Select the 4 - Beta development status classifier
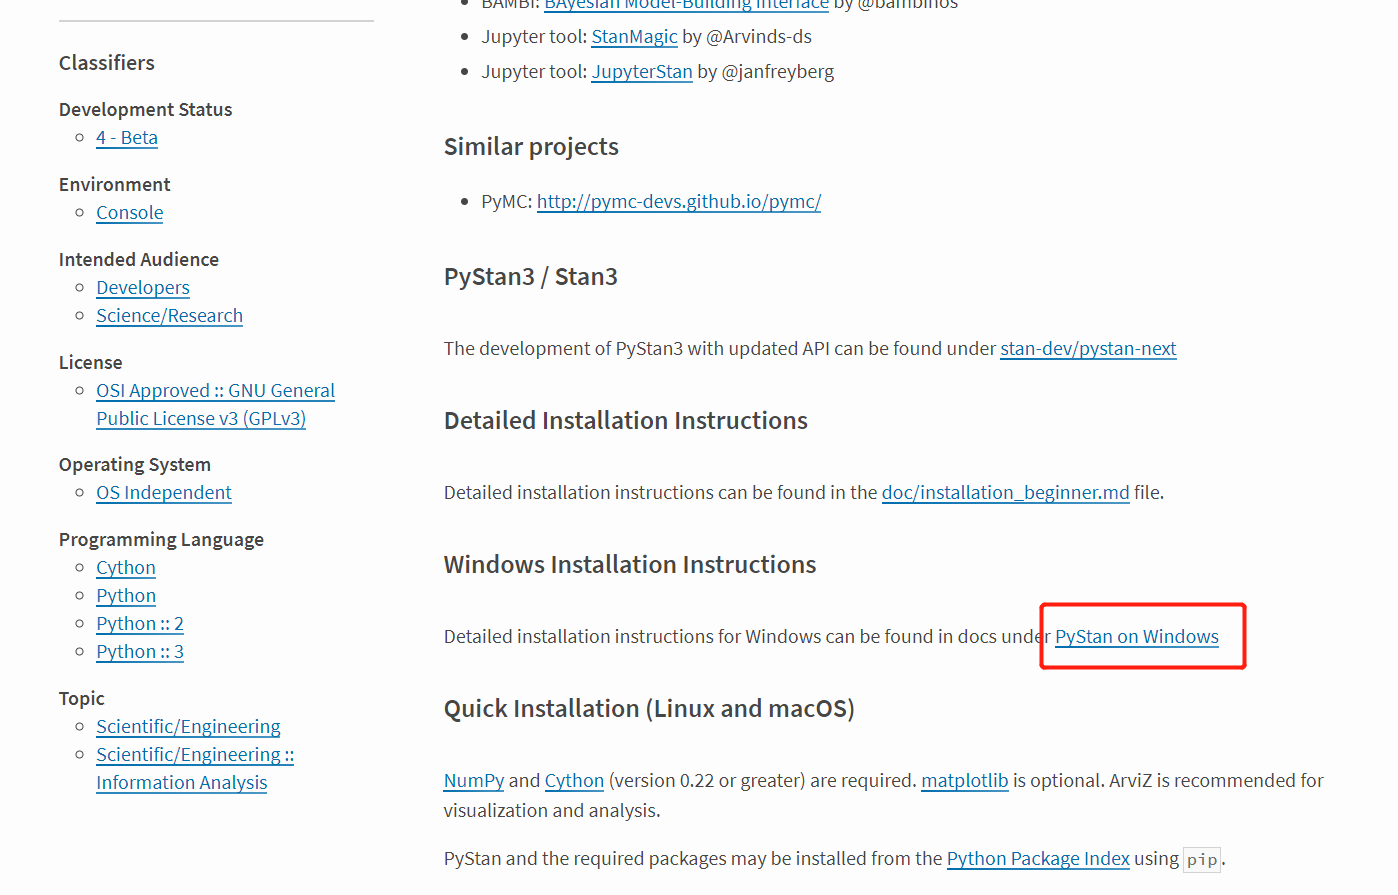 pyautogui.click(x=126, y=138)
